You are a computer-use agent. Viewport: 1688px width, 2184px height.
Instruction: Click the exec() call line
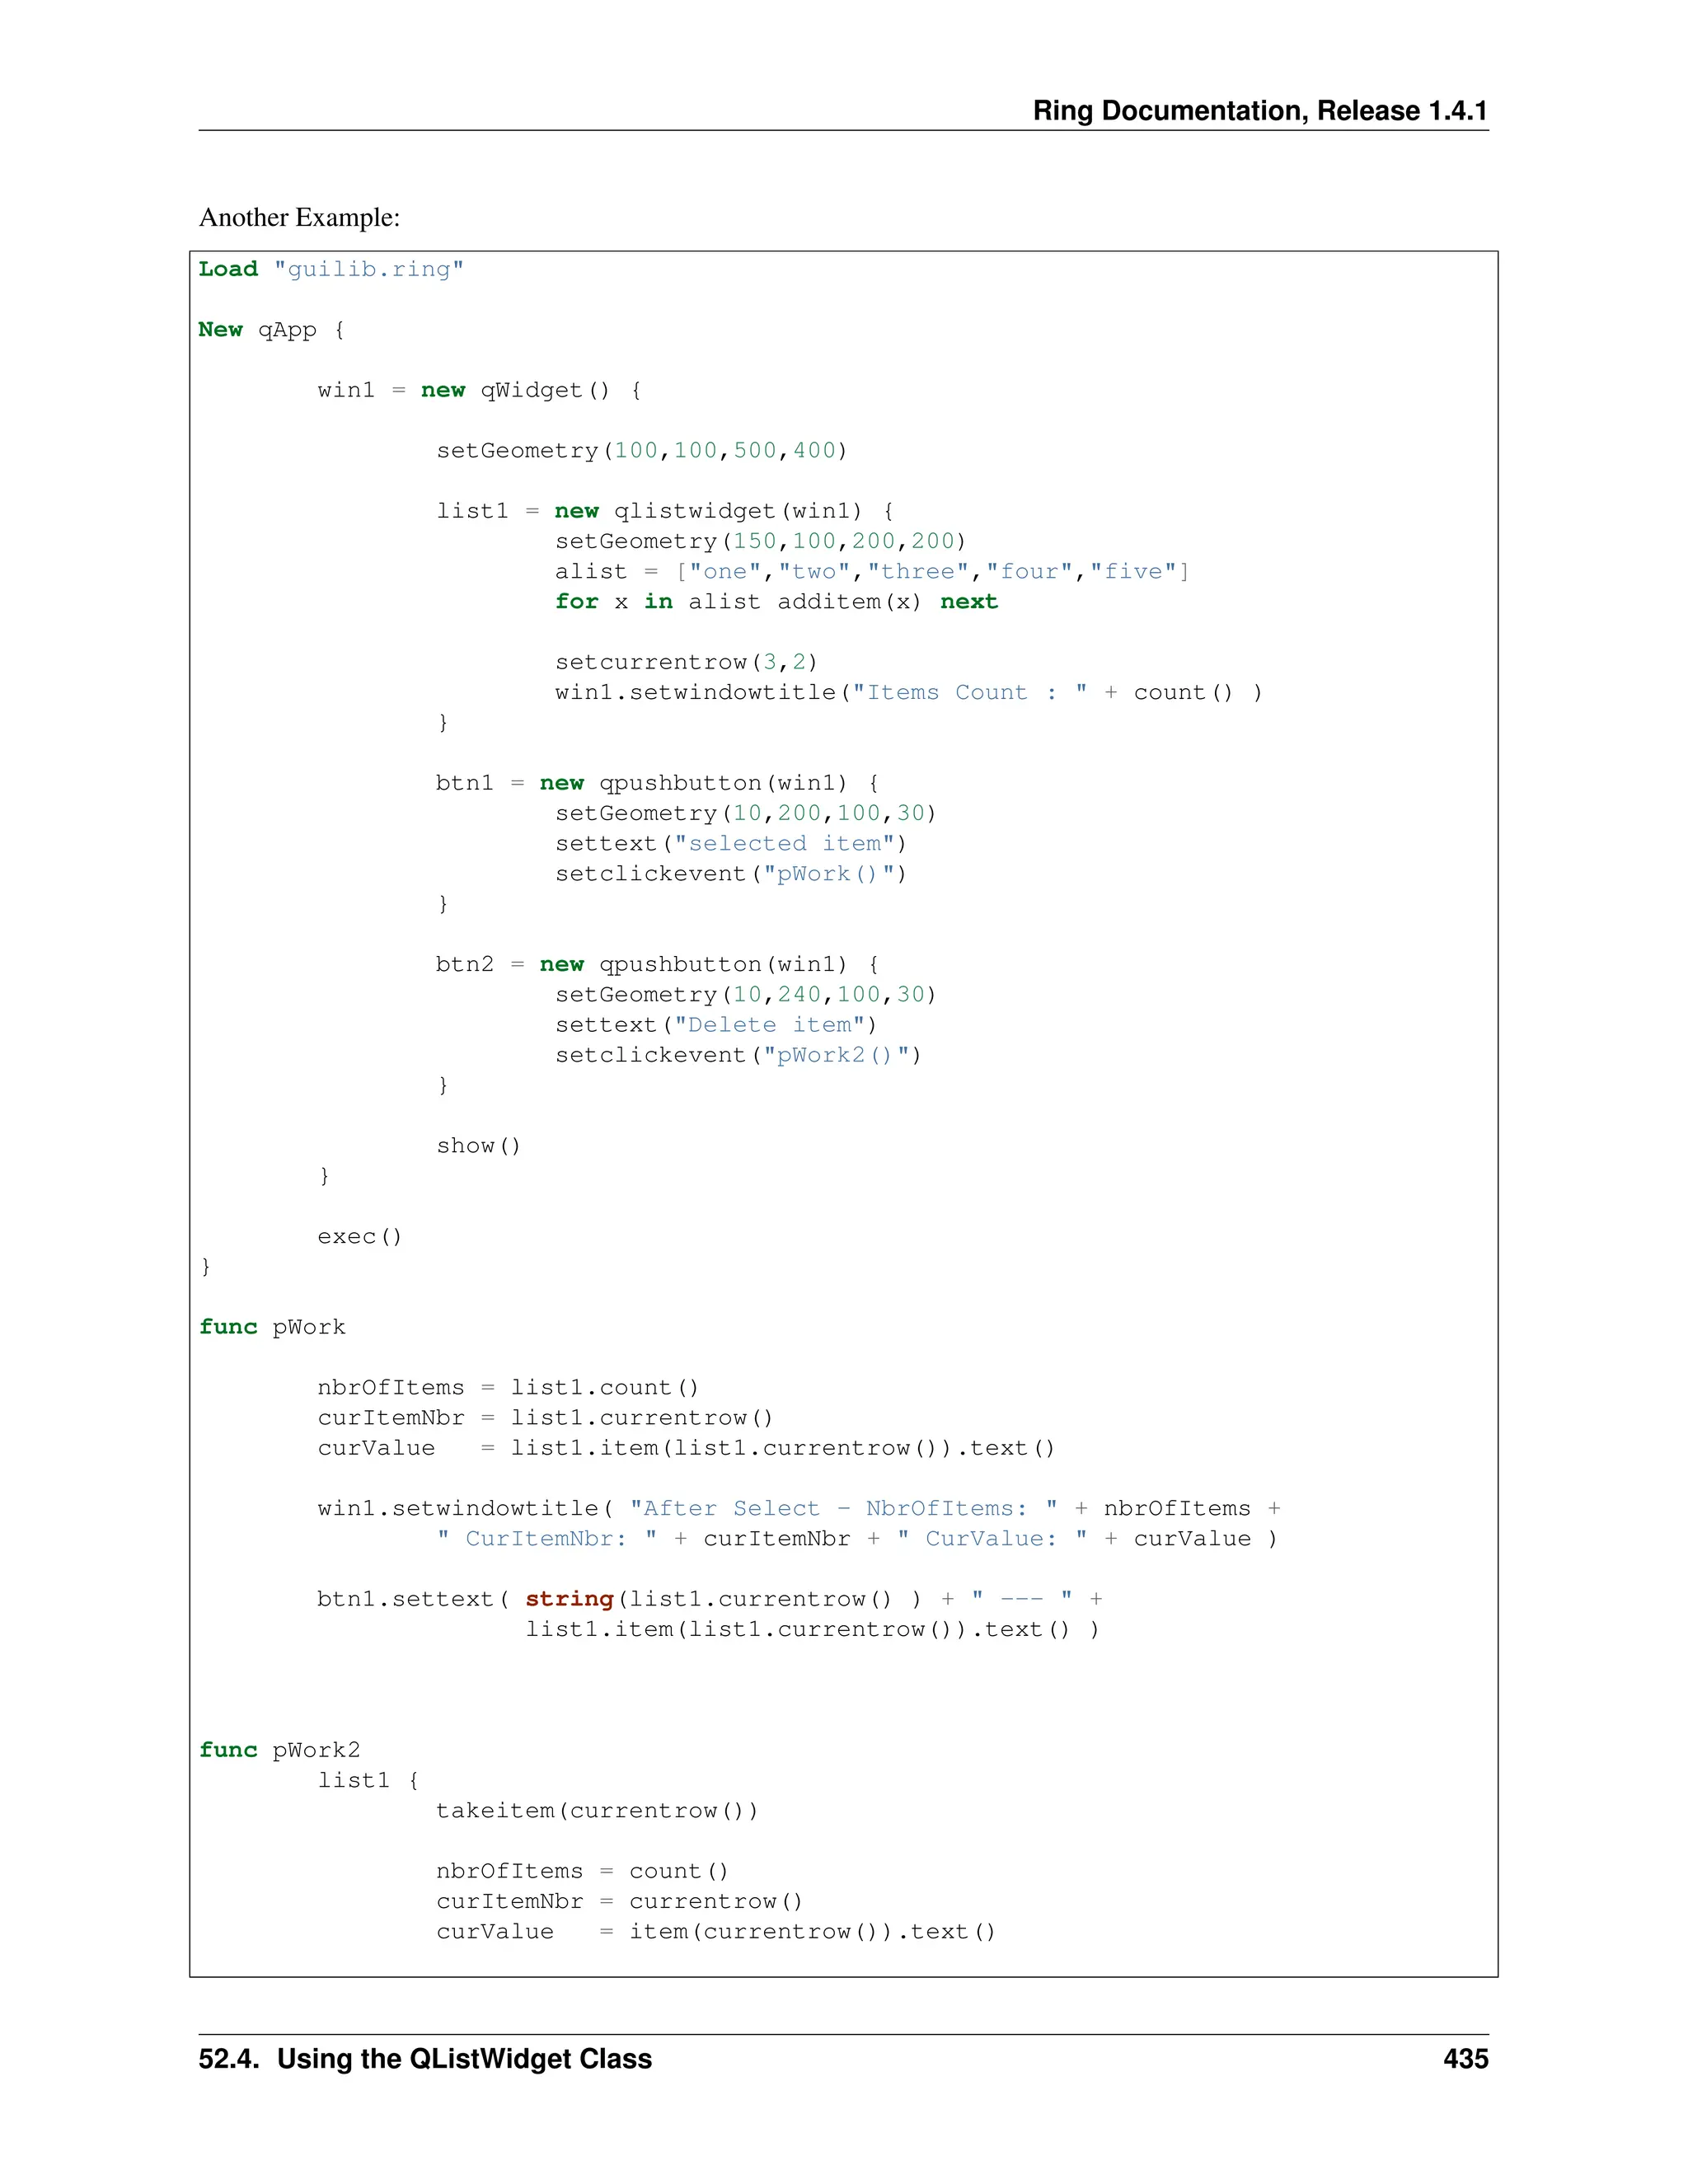tap(359, 1237)
